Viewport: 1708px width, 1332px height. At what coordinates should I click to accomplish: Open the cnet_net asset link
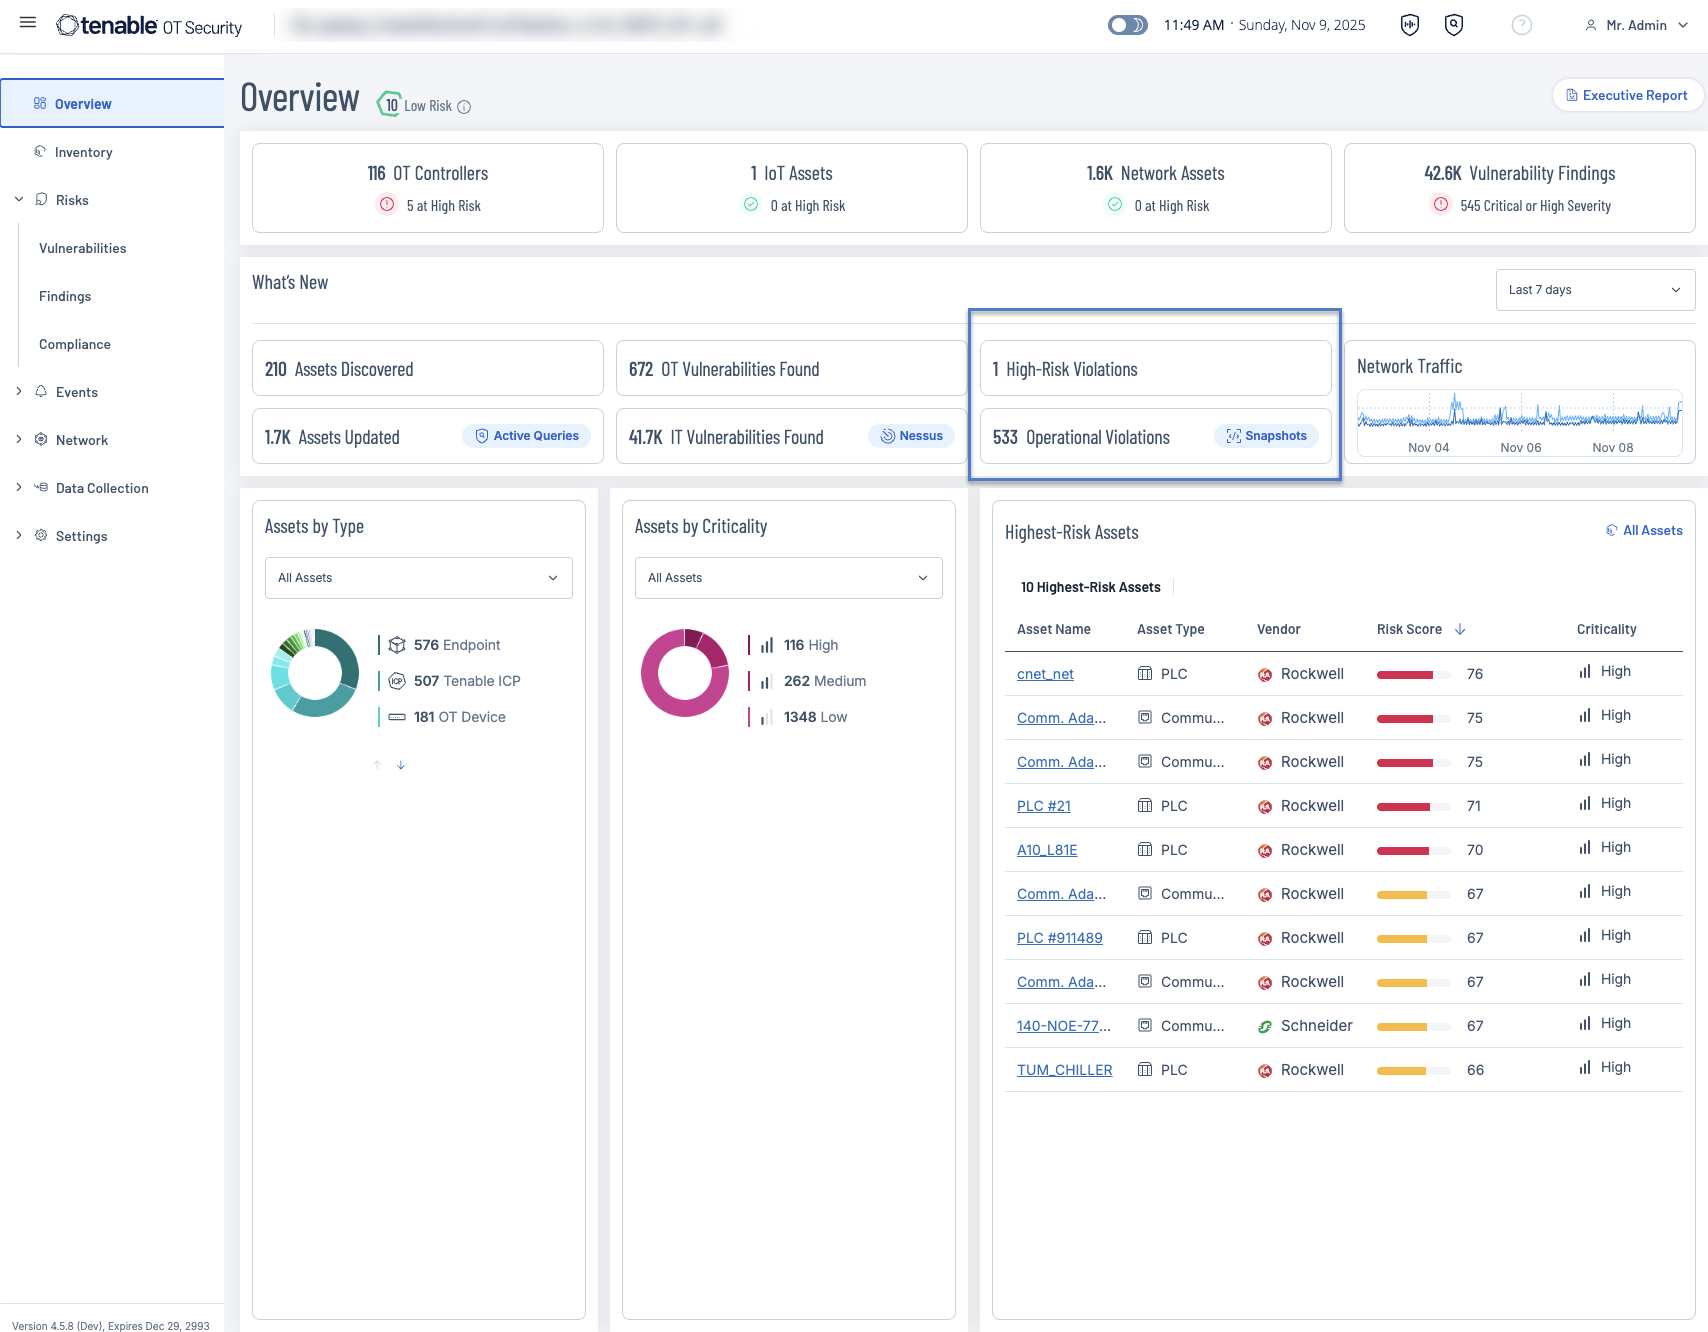(1045, 674)
